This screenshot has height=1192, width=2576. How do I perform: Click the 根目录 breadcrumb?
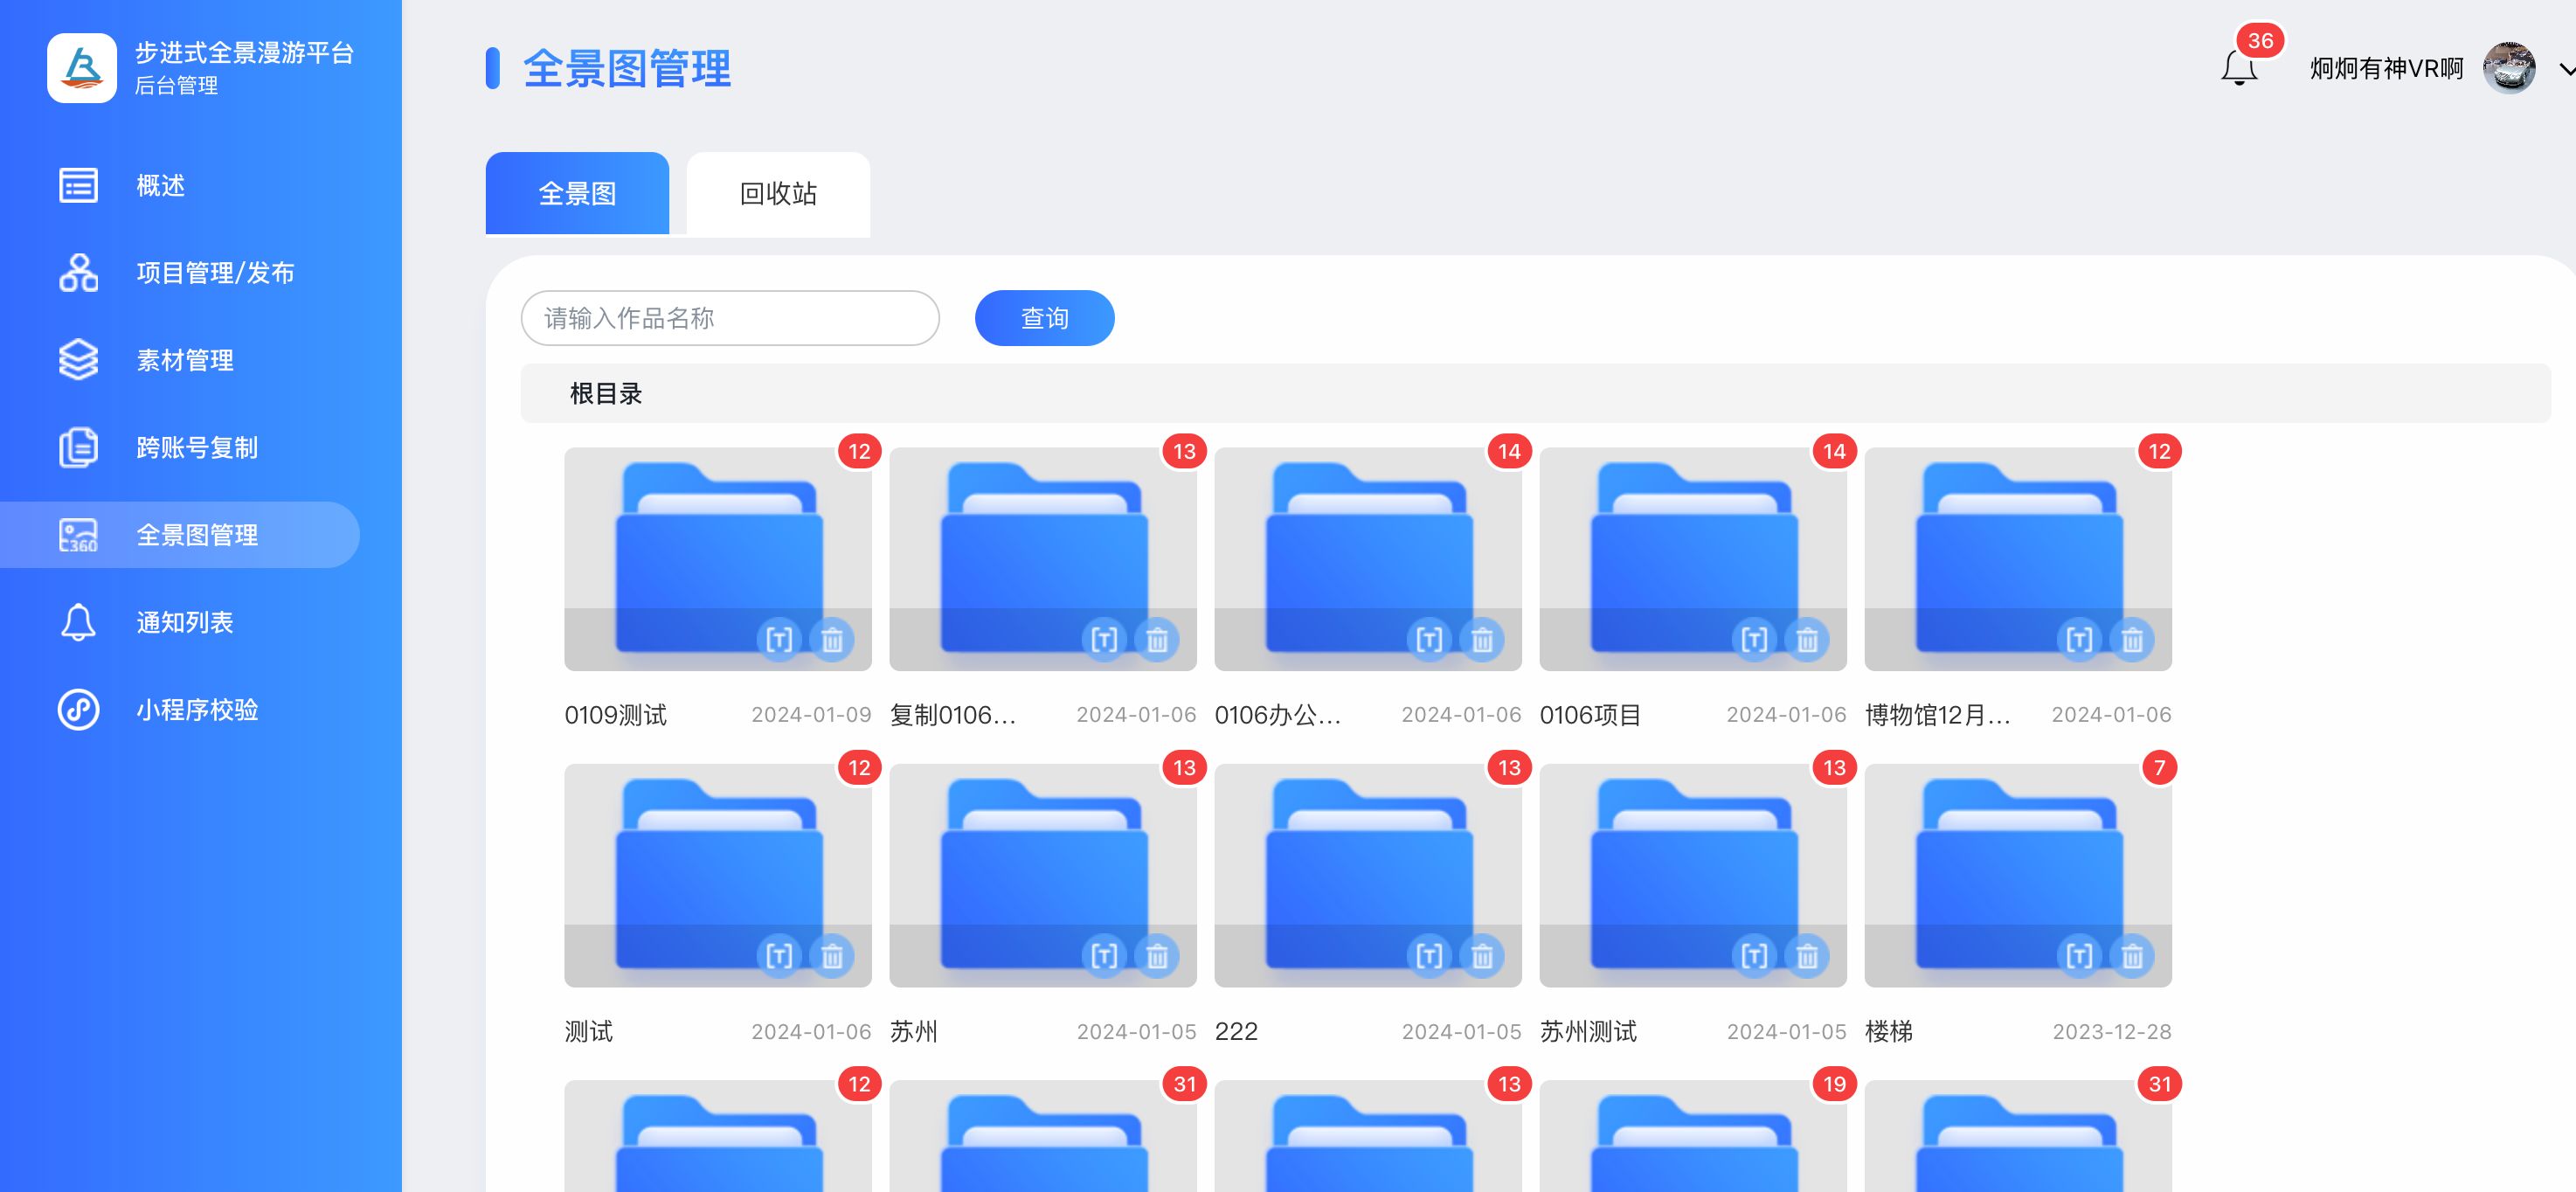pyautogui.click(x=606, y=394)
